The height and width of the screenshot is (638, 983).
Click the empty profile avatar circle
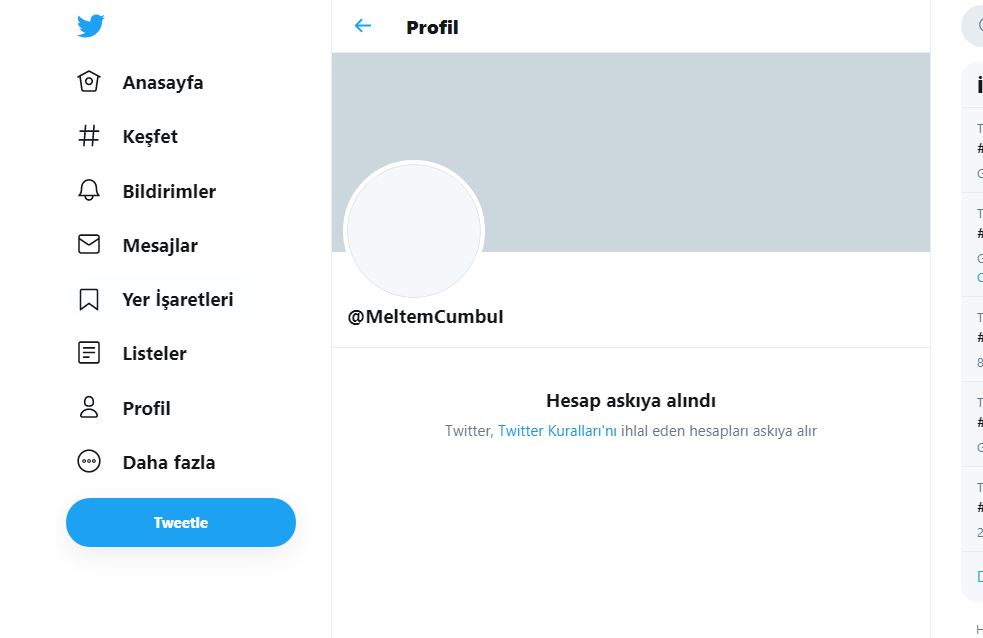tap(414, 230)
